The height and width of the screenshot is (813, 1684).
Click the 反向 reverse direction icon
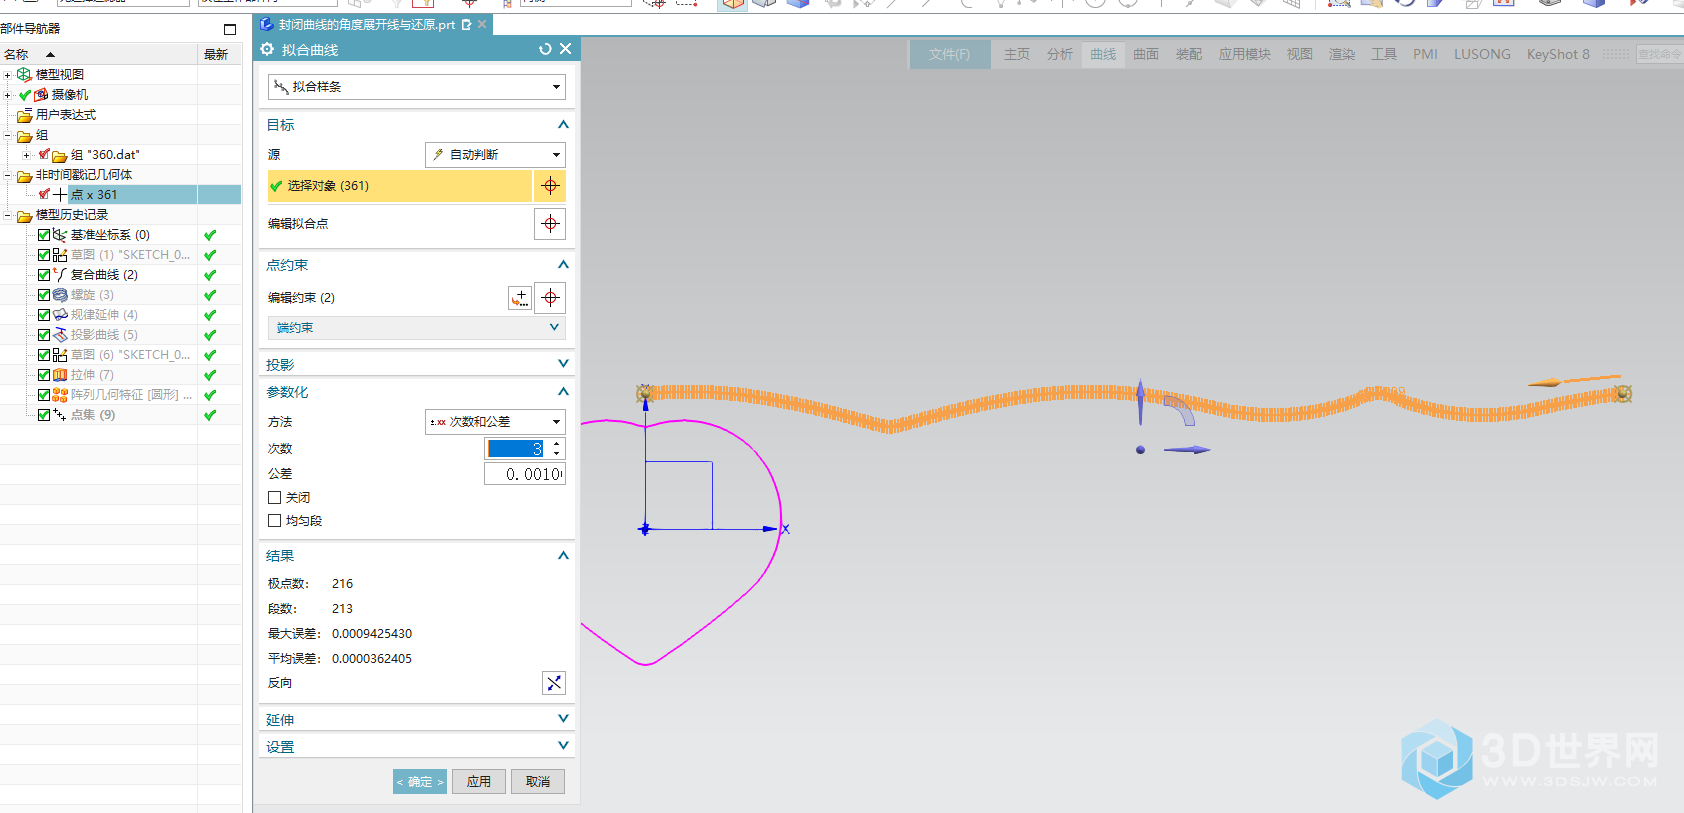point(554,683)
